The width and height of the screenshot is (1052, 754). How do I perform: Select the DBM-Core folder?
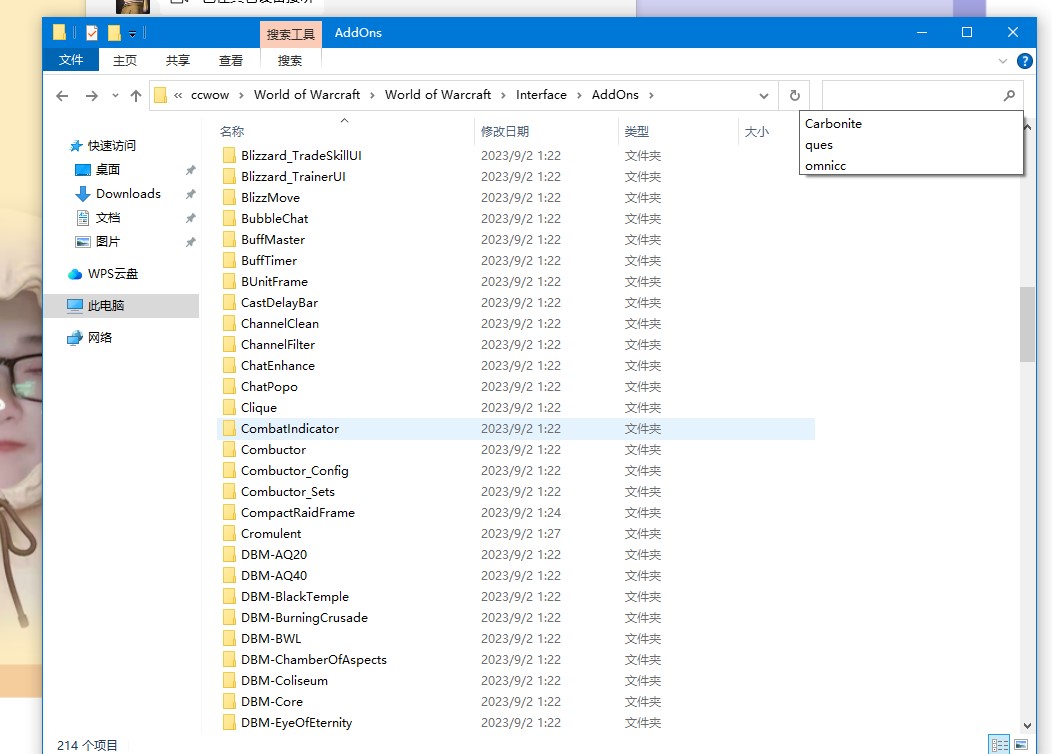[271, 702]
